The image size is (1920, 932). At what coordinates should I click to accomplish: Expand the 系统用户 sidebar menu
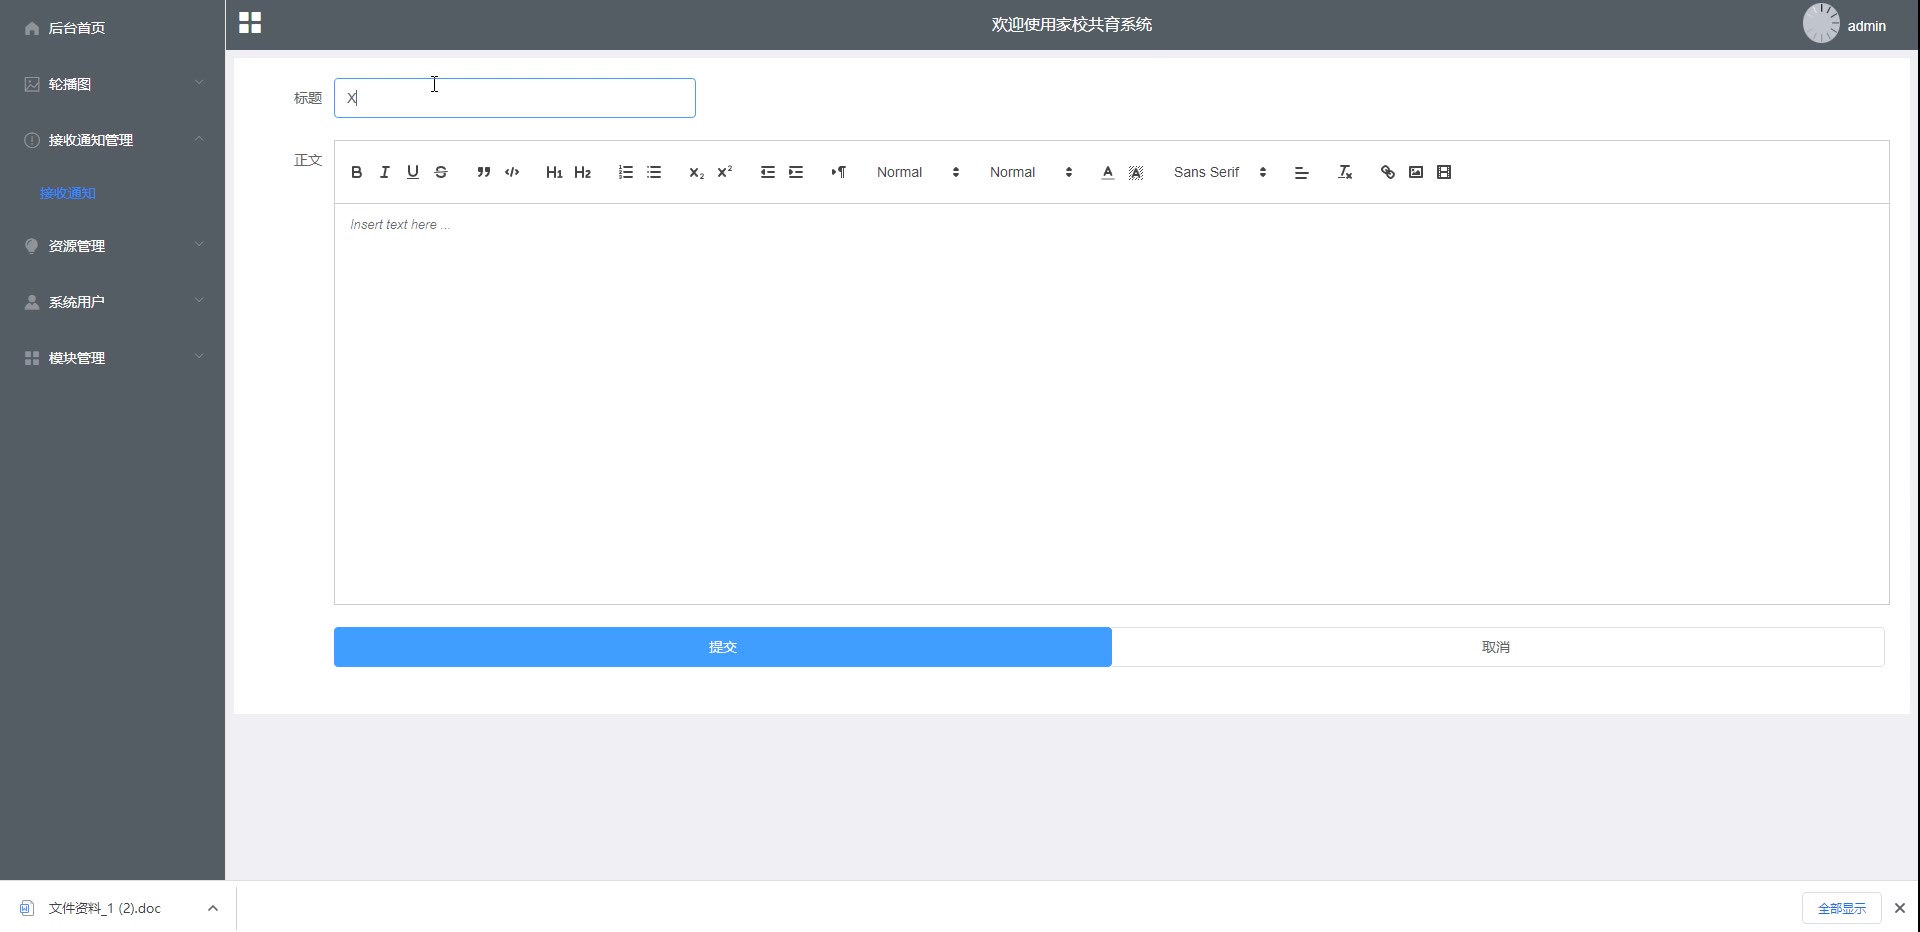click(x=112, y=302)
